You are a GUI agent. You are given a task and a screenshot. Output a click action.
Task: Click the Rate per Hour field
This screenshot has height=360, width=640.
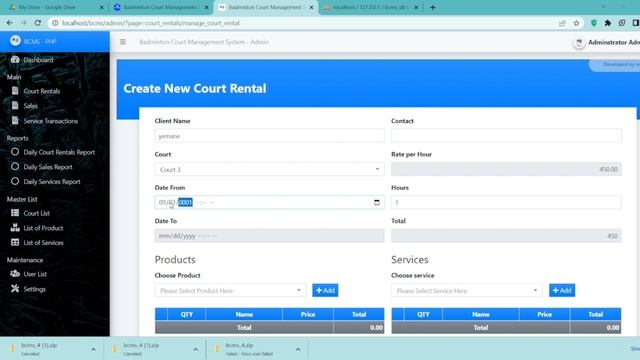click(506, 169)
